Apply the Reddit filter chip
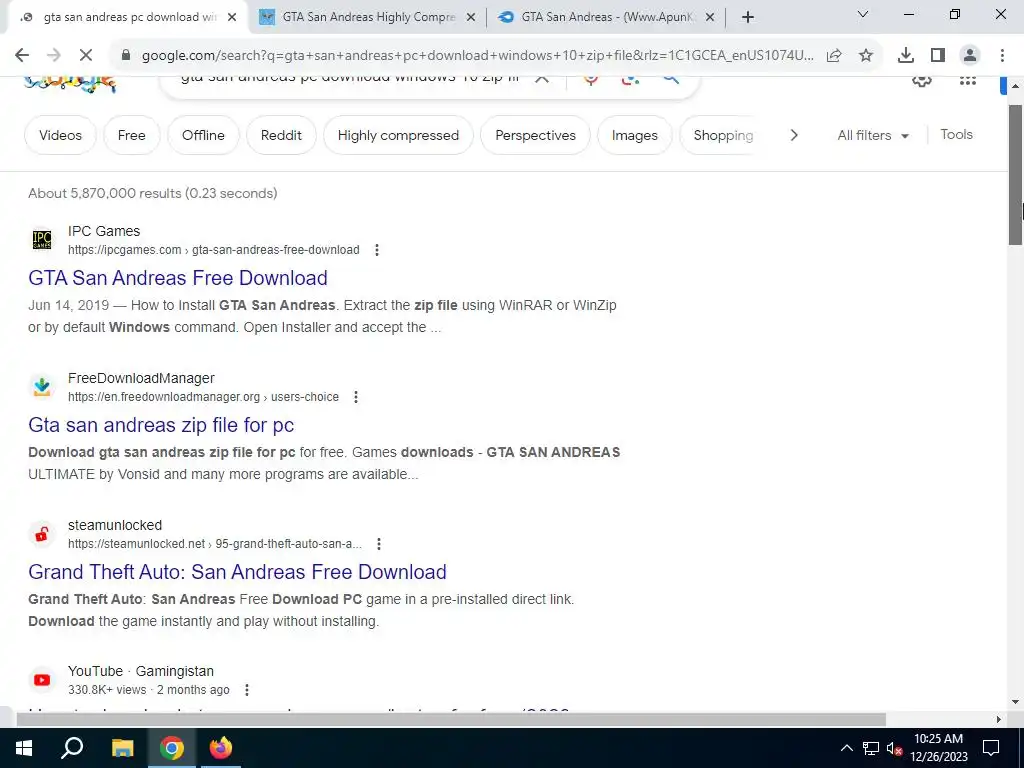This screenshot has width=1024, height=768. [281, 135]
